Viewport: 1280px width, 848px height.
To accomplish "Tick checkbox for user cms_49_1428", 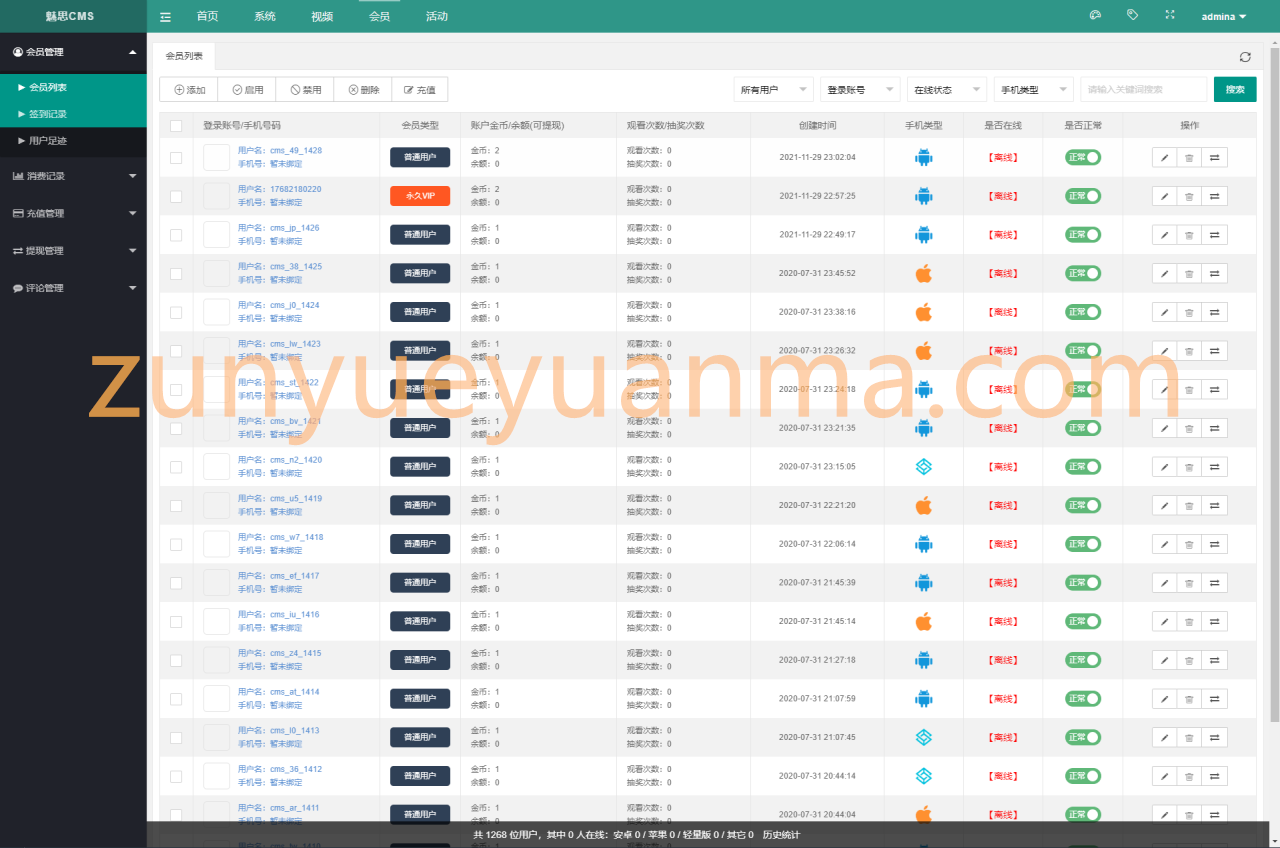I will [176, 157].
